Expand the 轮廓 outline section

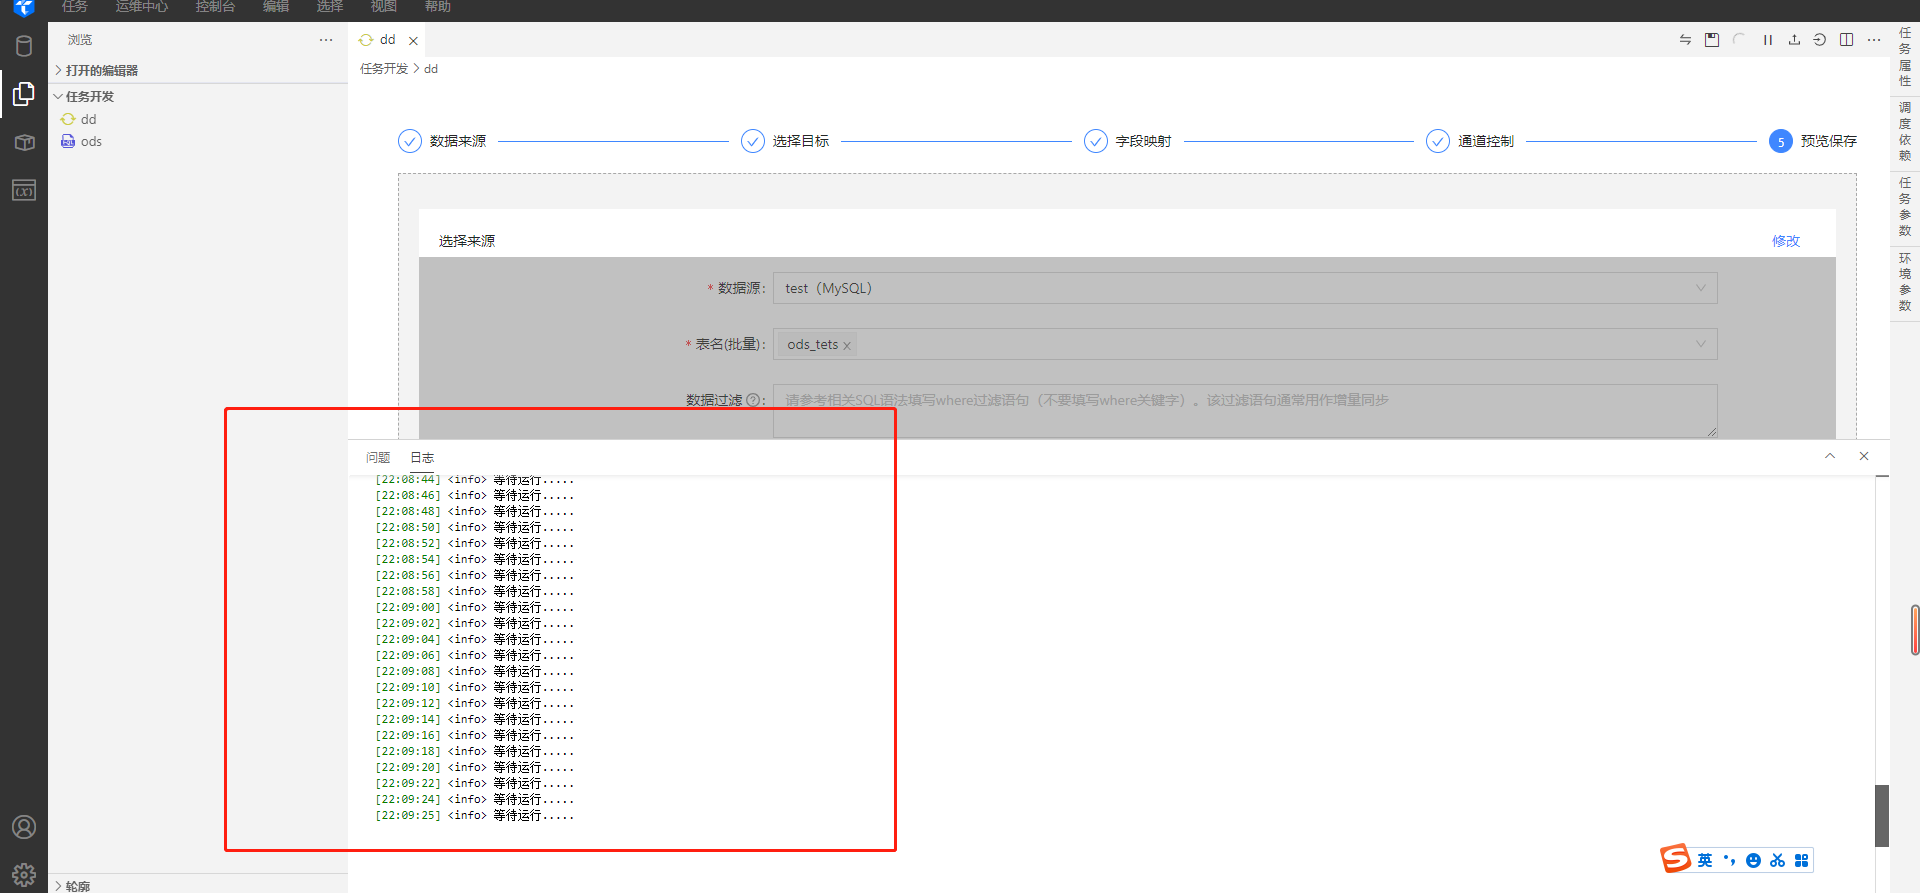(198, 885)
